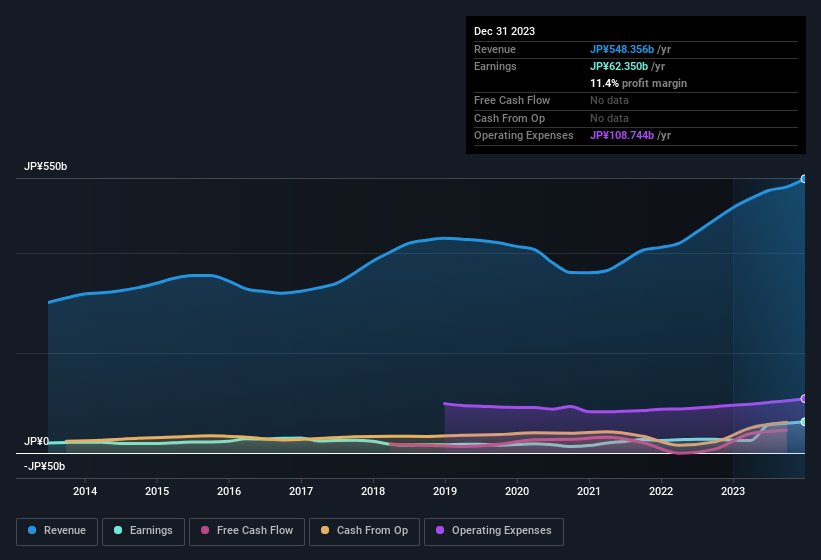Select the 2019 label on the x-axis
The height and width of the screenshot is (560, 821).
[x=445, y=491]
